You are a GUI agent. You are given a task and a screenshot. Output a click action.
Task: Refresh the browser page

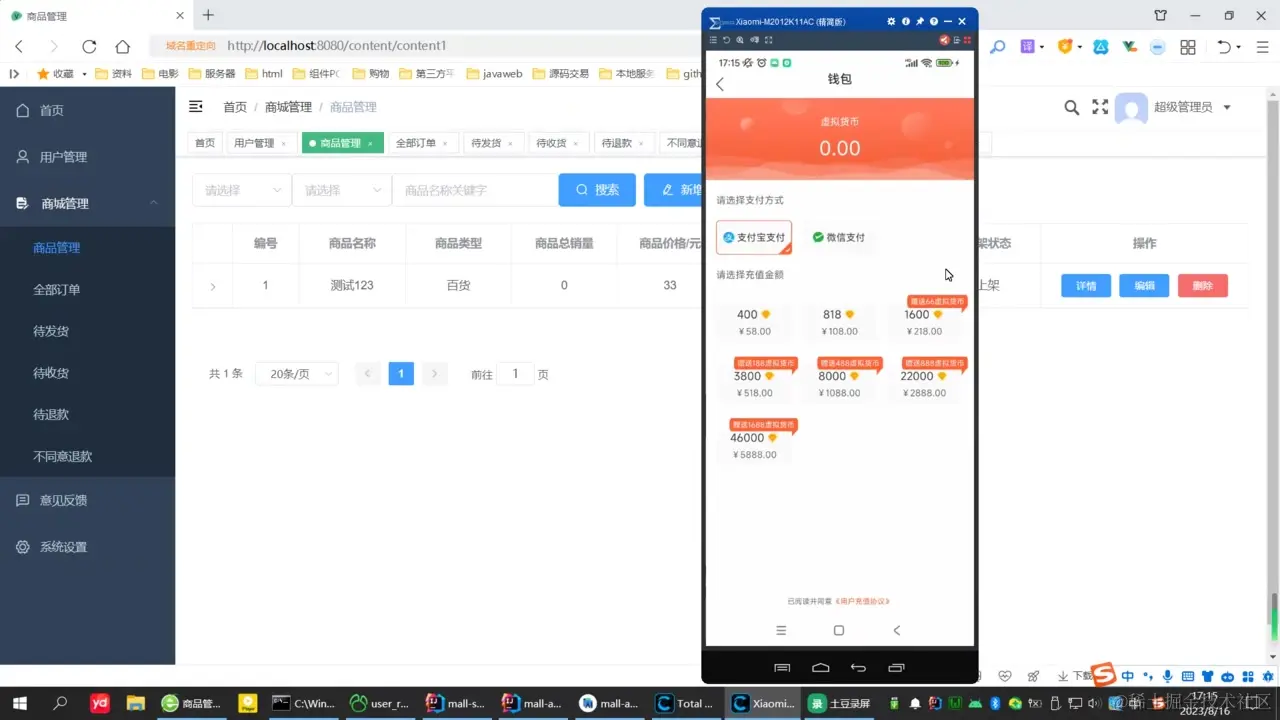coord(89,46)
